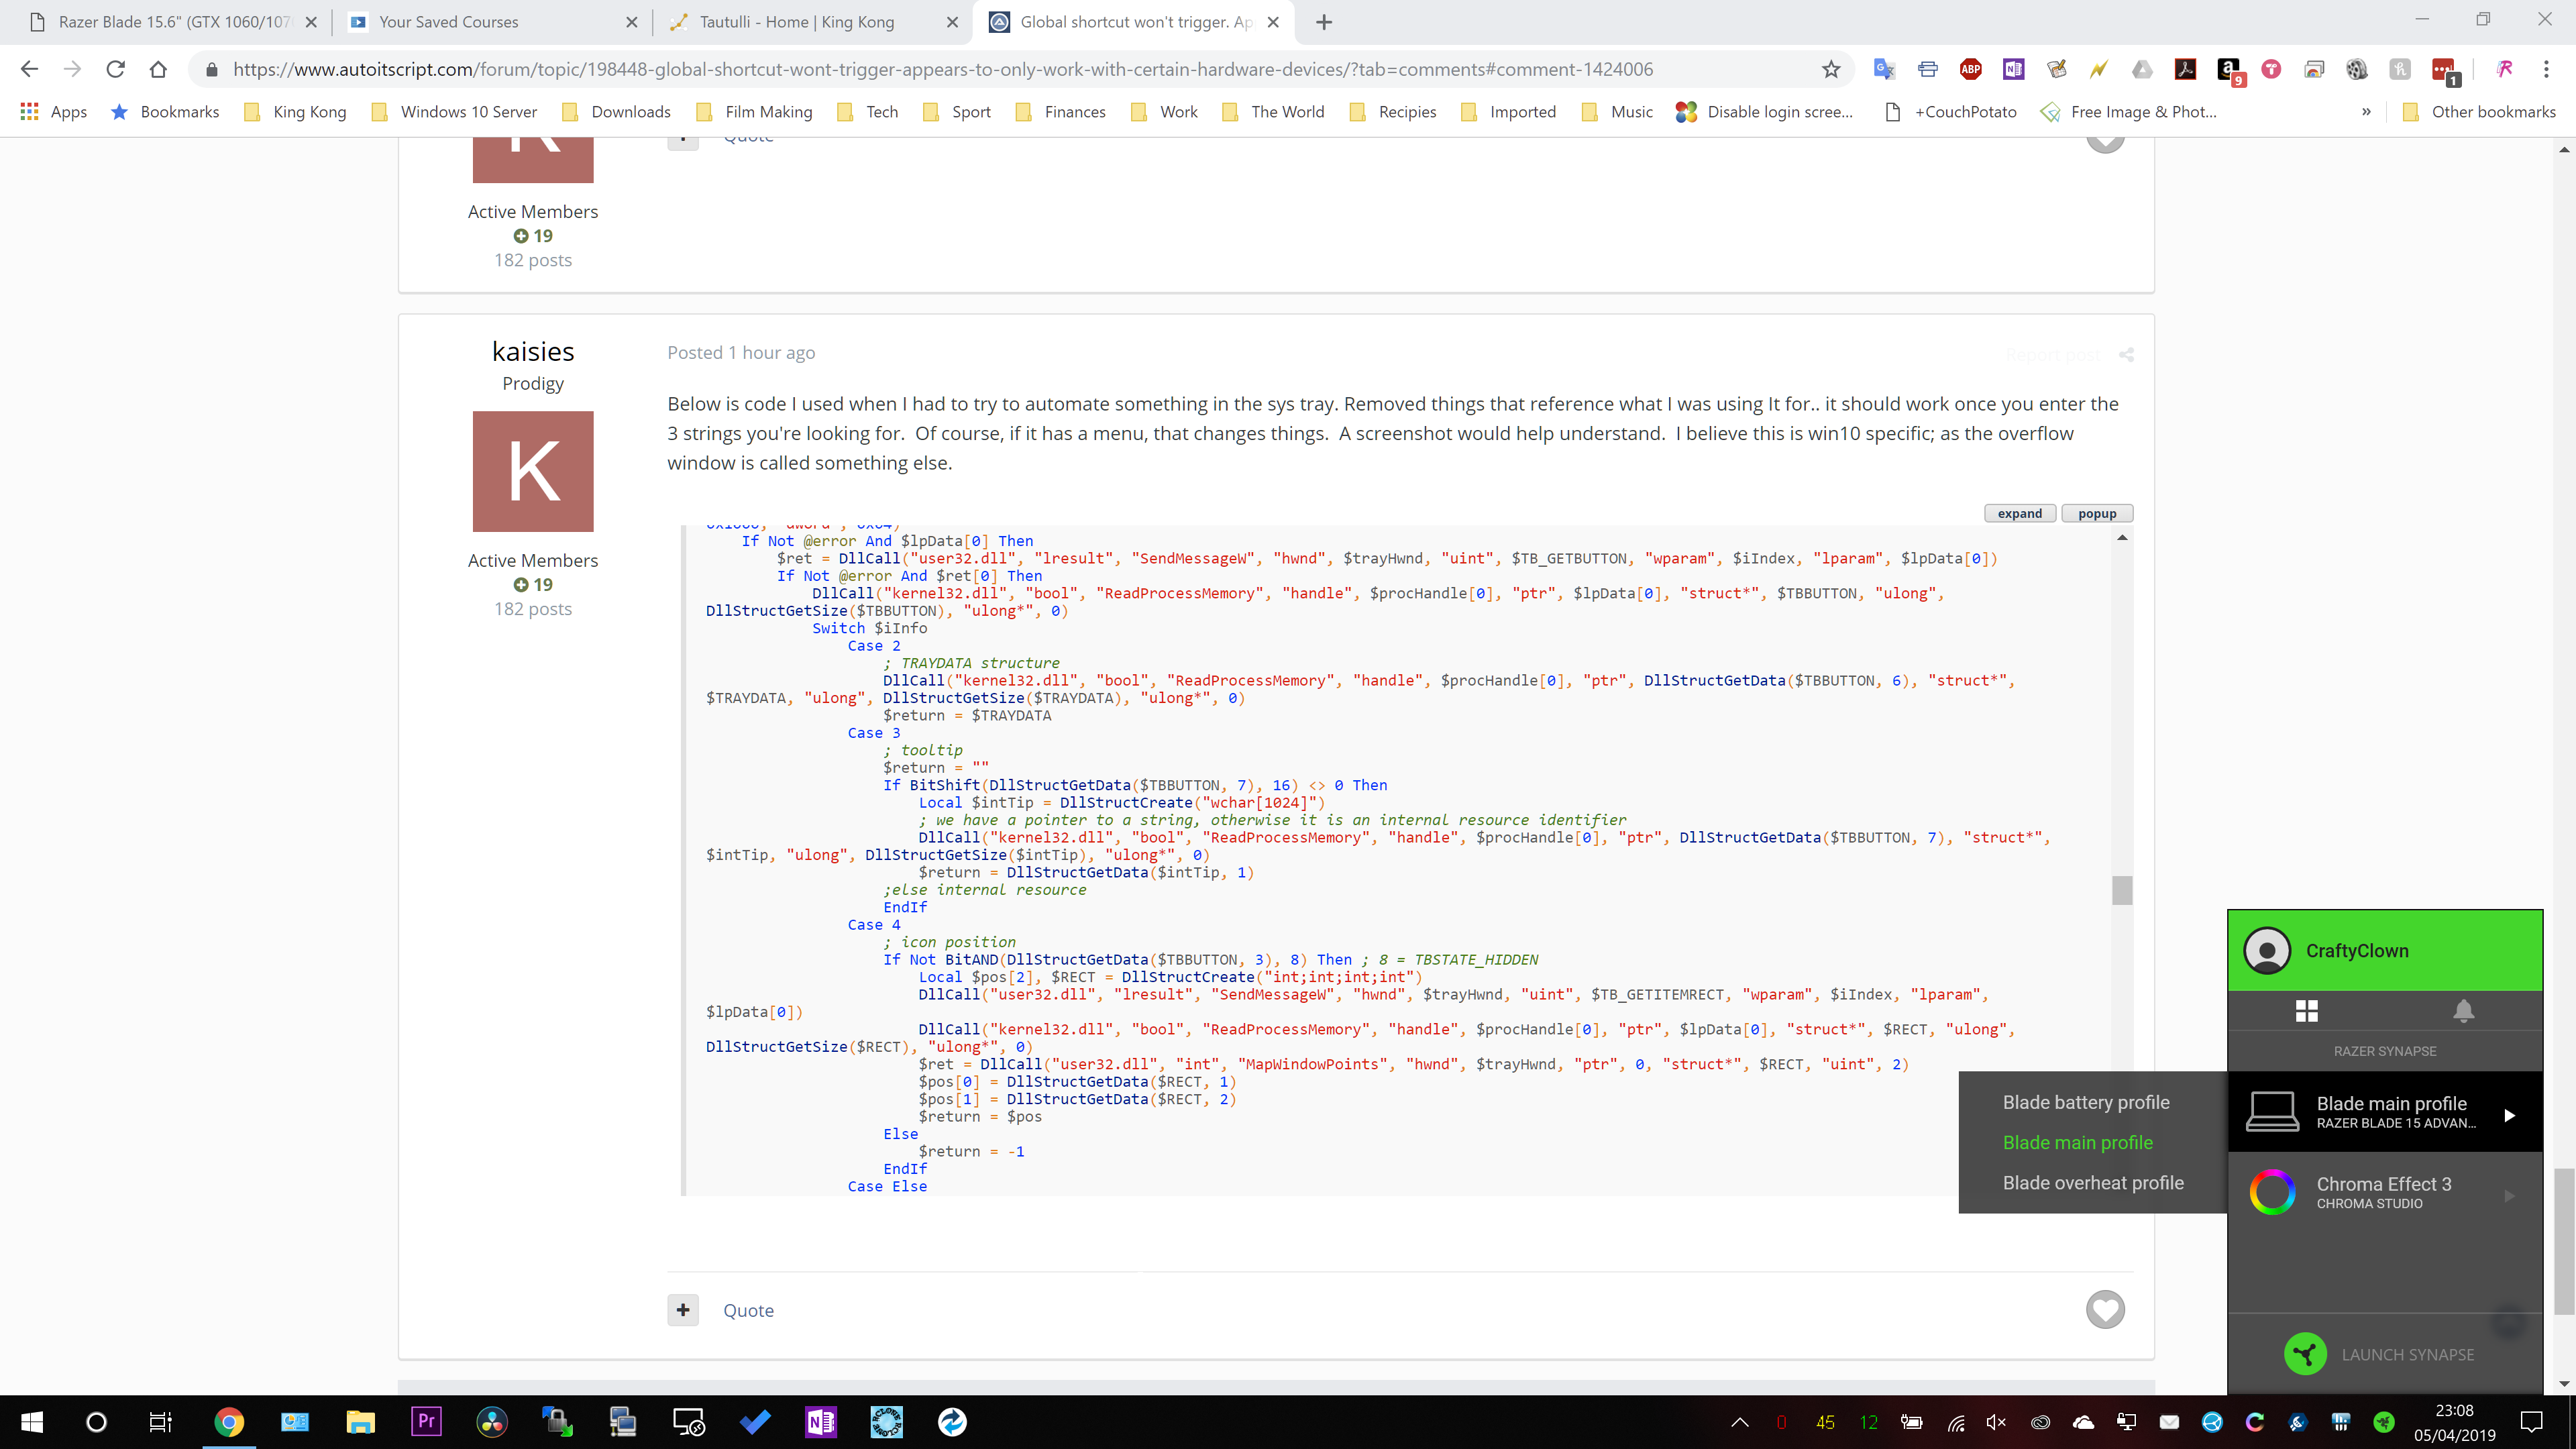Click Chroma Studio color wheel icon
The height and width of the screenshot is (1449, 2576).
[x=2272, y=1192]
